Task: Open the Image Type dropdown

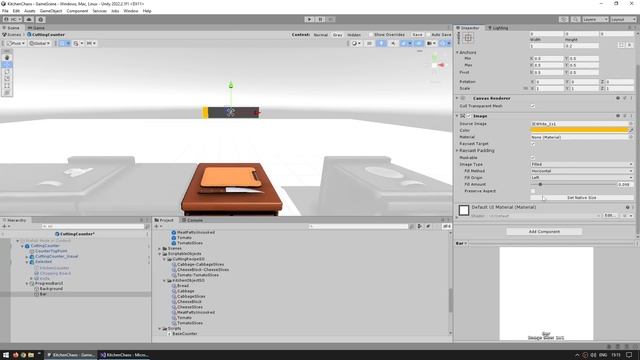Action: [x=582, y=164]
